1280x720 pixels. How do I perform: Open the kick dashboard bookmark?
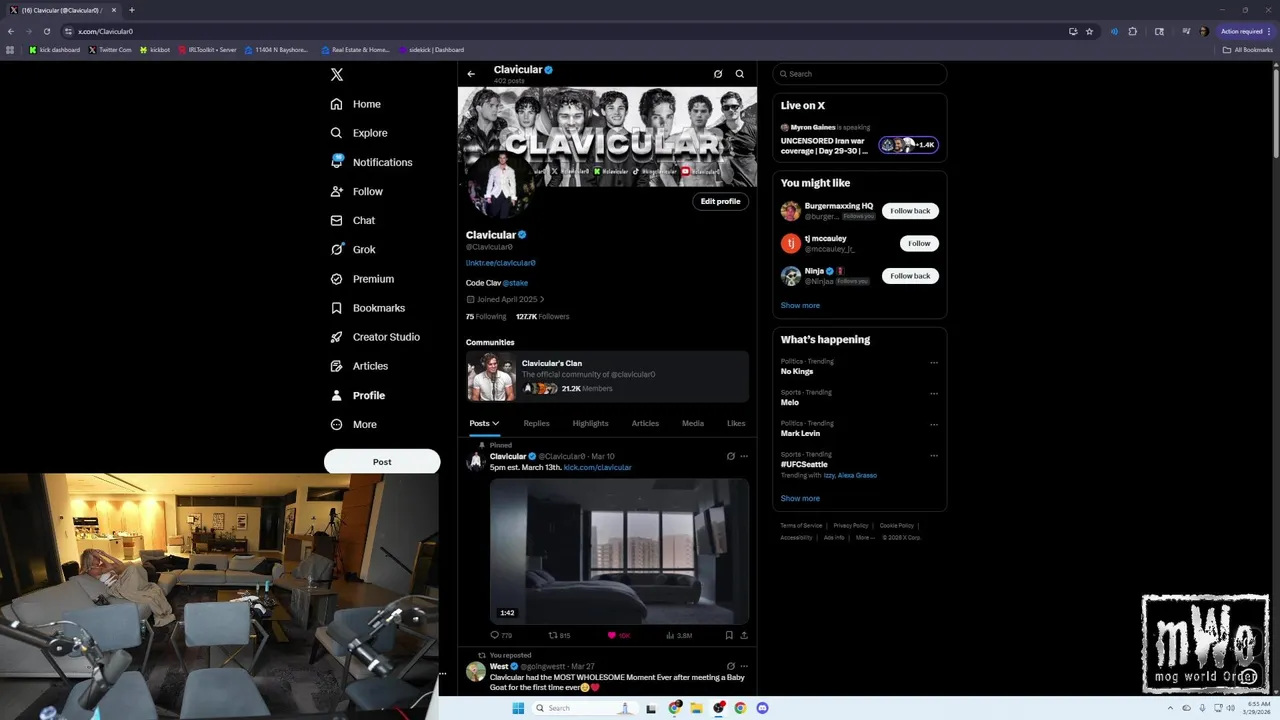pos(55,50)
